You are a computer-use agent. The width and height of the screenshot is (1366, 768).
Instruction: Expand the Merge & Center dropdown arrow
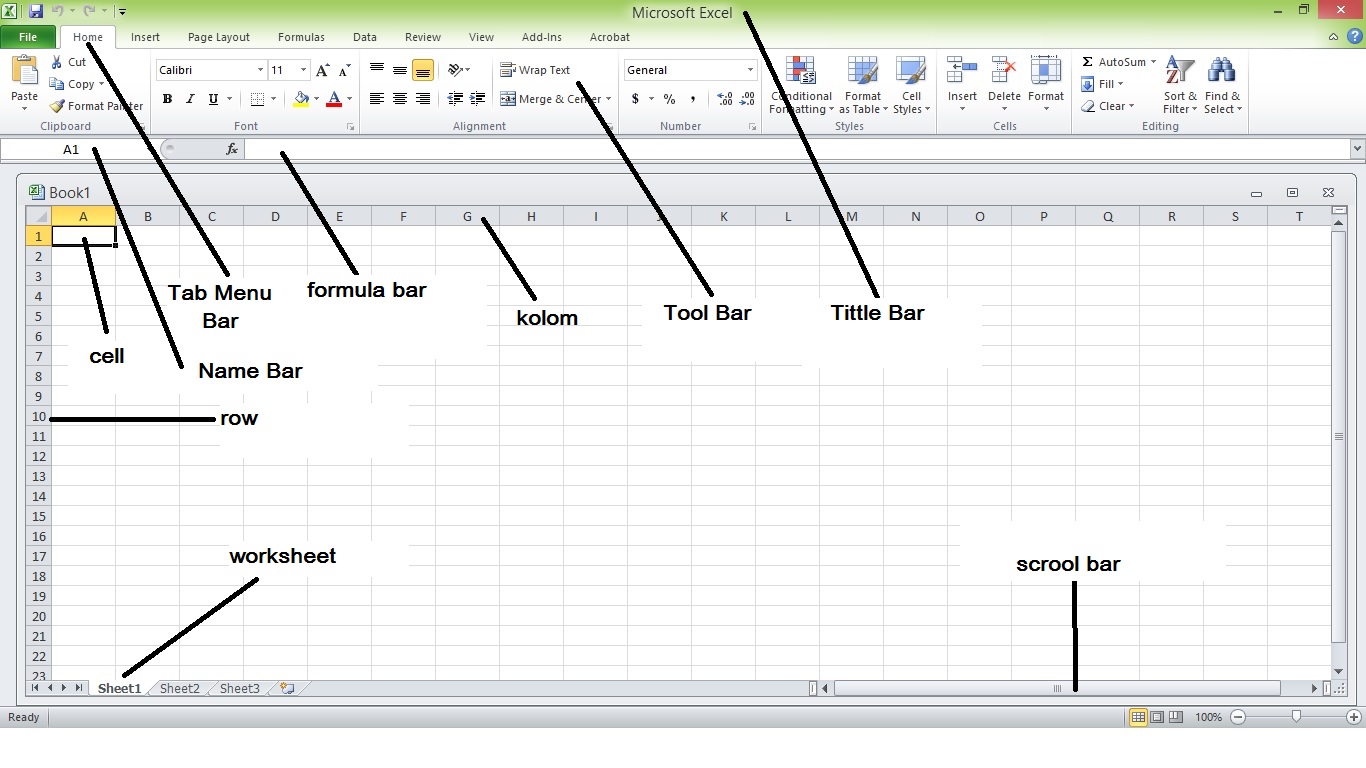click(x=608, y=99)
